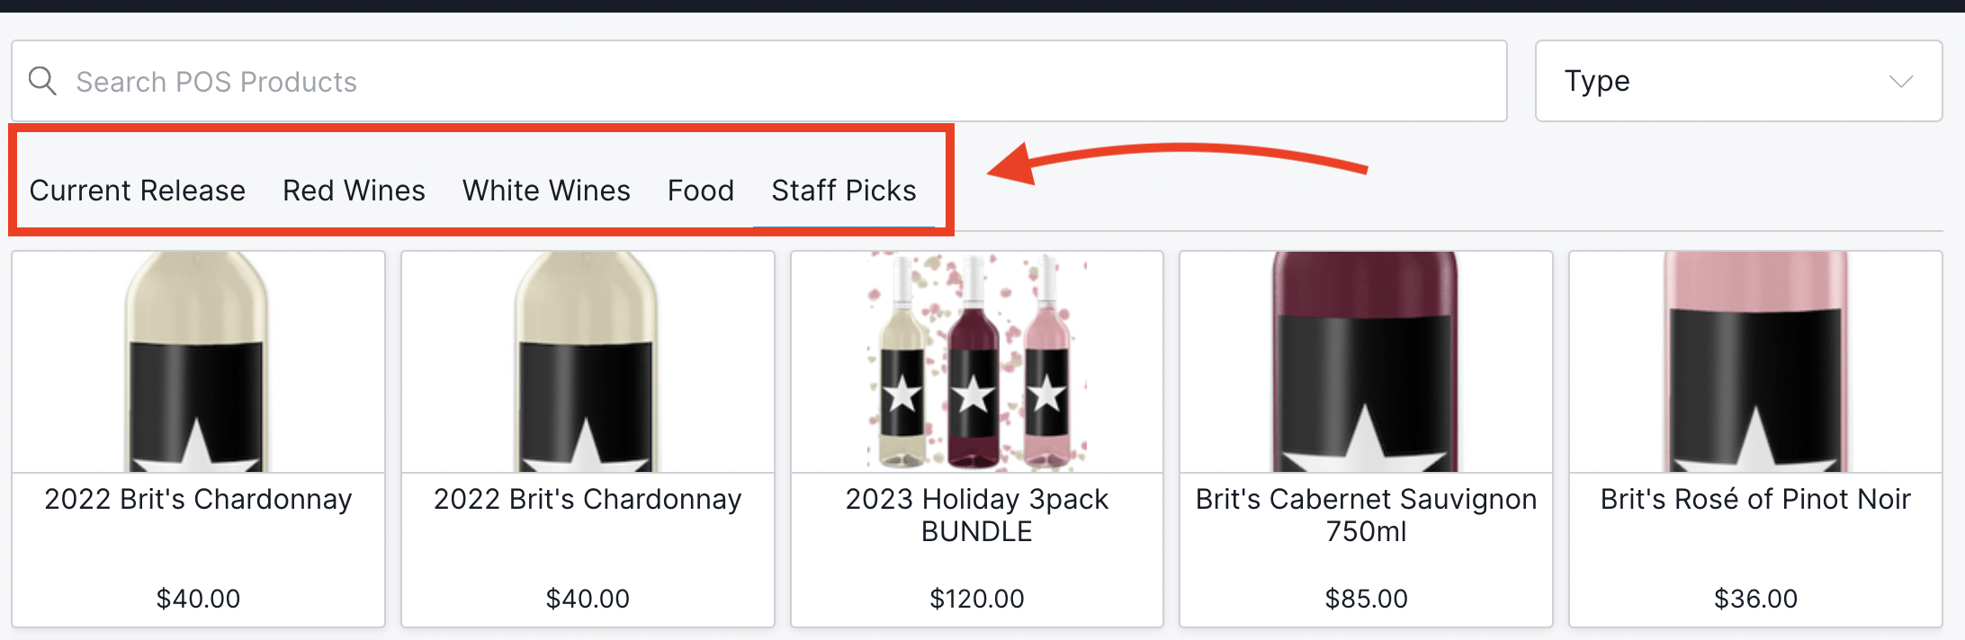This screenshot has height=640, width=1965.
Task: Click the $85.00 price label
Action: click(1364, 598)
